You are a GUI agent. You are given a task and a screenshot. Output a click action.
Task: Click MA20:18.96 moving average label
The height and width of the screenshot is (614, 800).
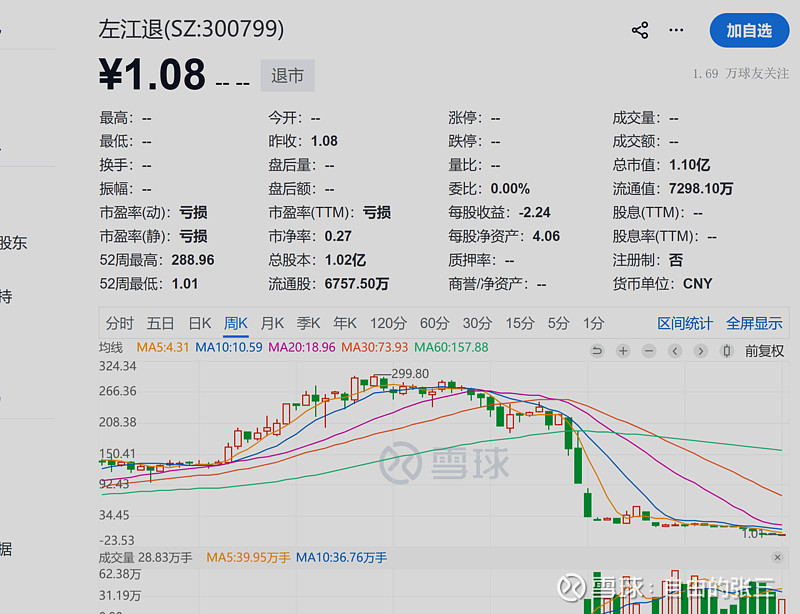[x=302, y=348]
